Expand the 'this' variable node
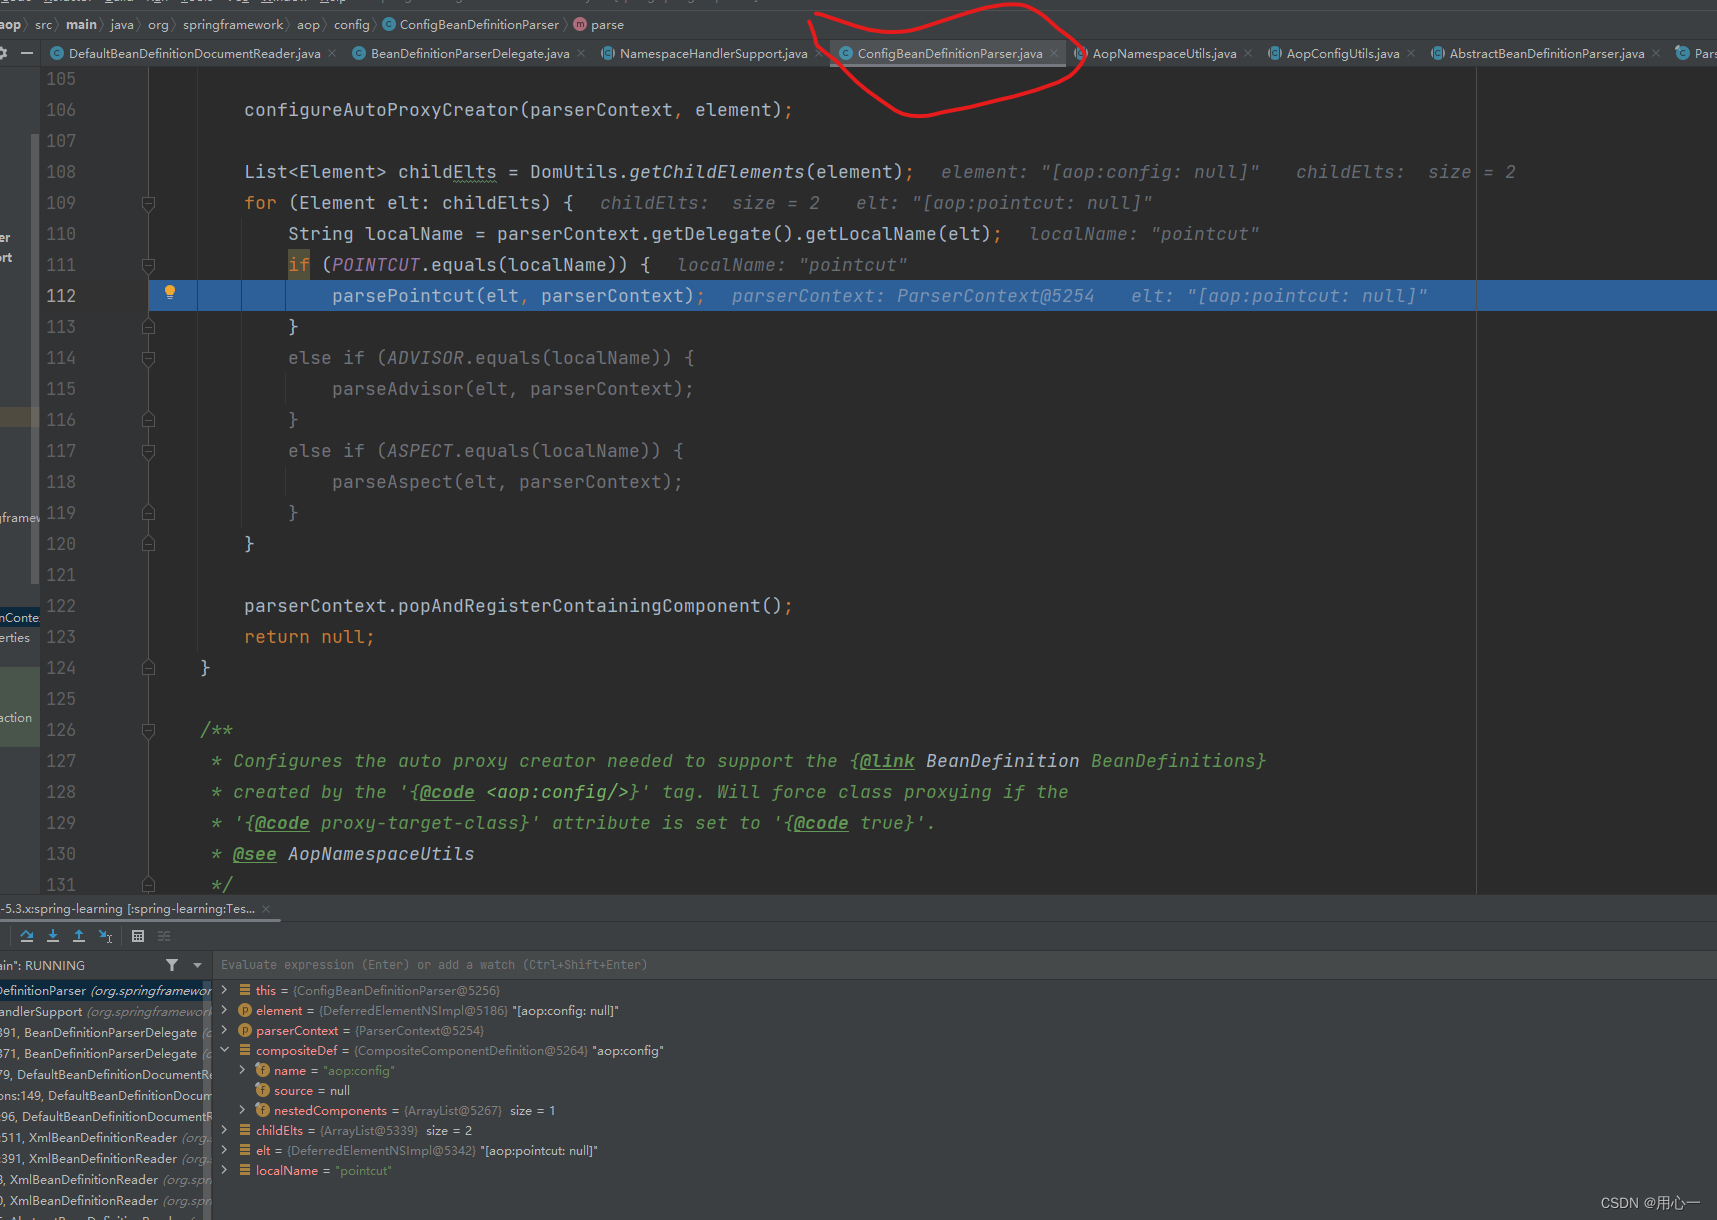Image resolution: width=1717 pixels, height=1220 pixels. tap(224, 990)
